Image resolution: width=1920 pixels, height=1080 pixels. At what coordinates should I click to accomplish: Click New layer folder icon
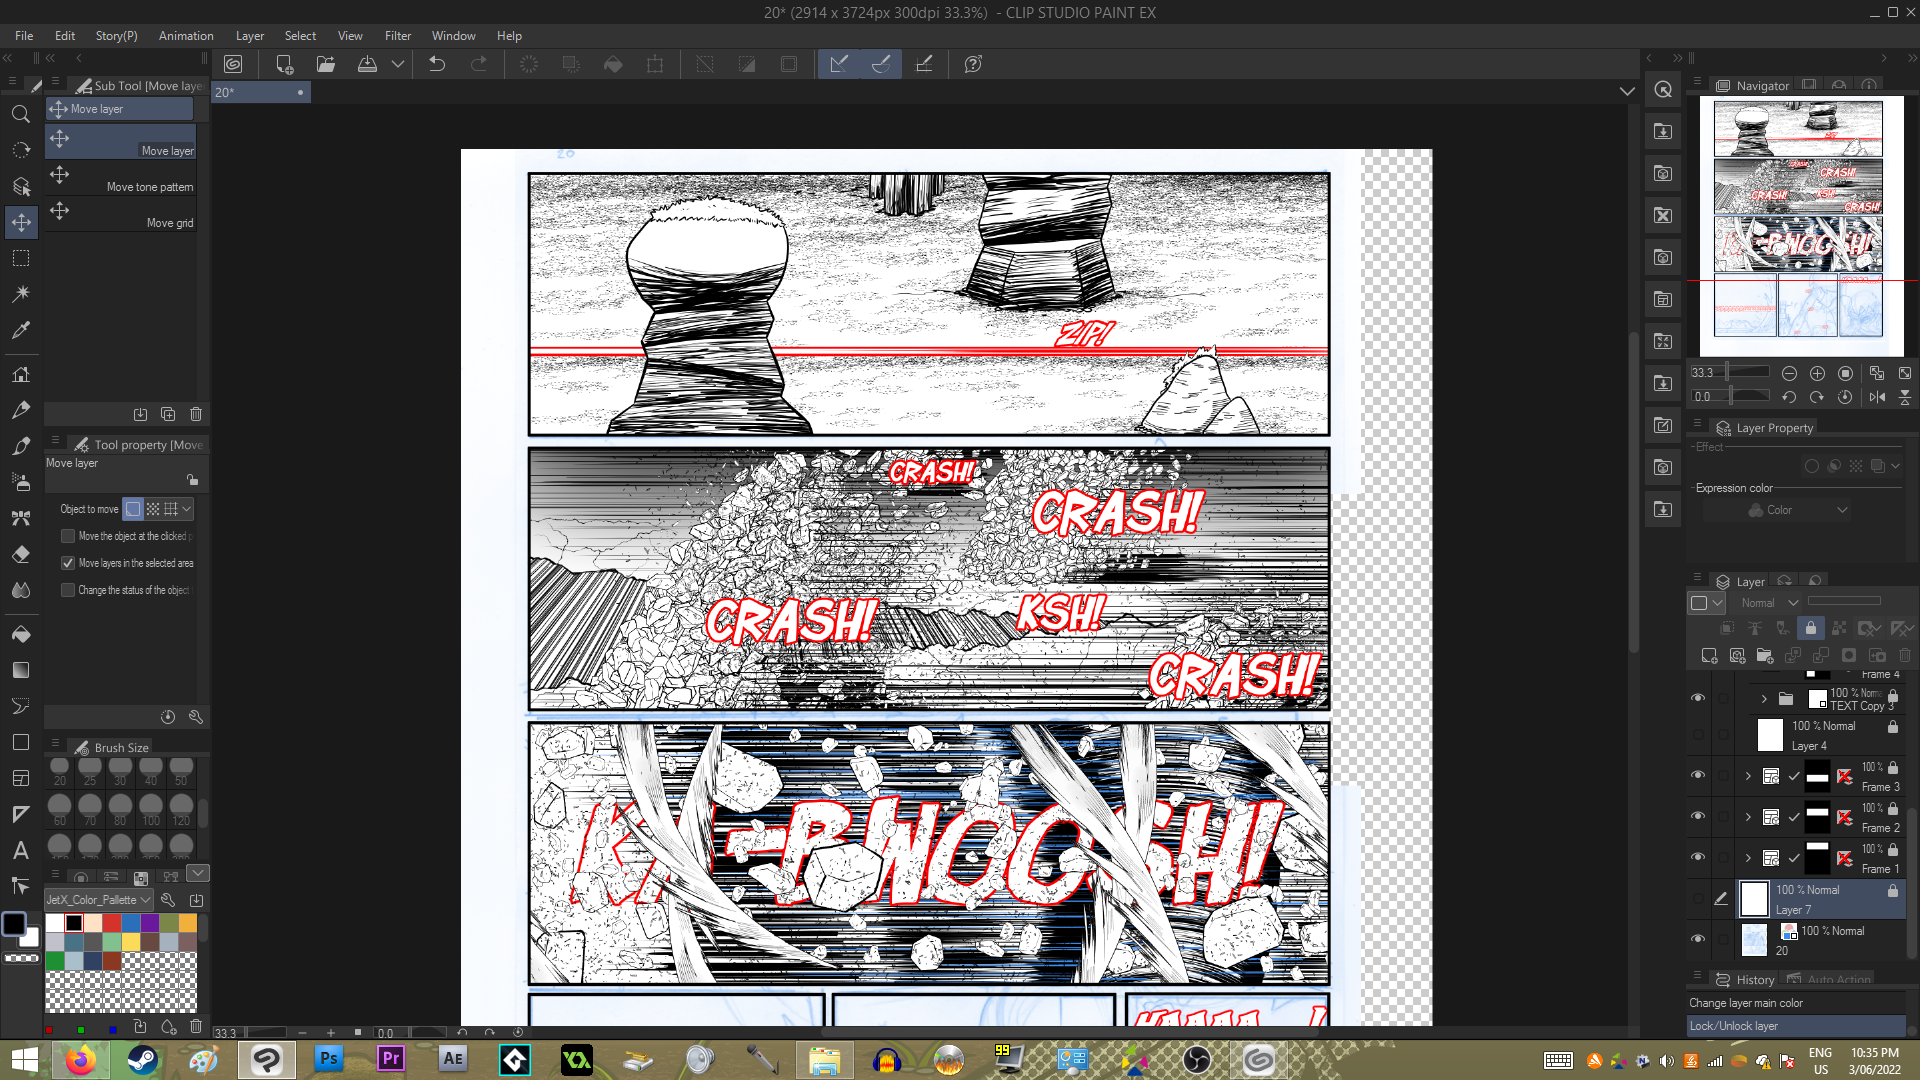pyautogui.click(x=1765, y=656)
